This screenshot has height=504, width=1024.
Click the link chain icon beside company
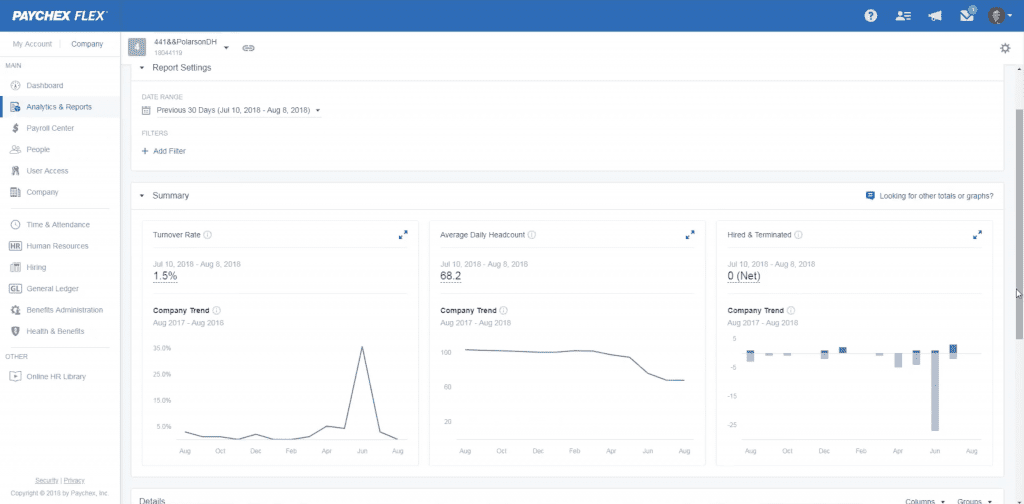(x=248, y=48)
